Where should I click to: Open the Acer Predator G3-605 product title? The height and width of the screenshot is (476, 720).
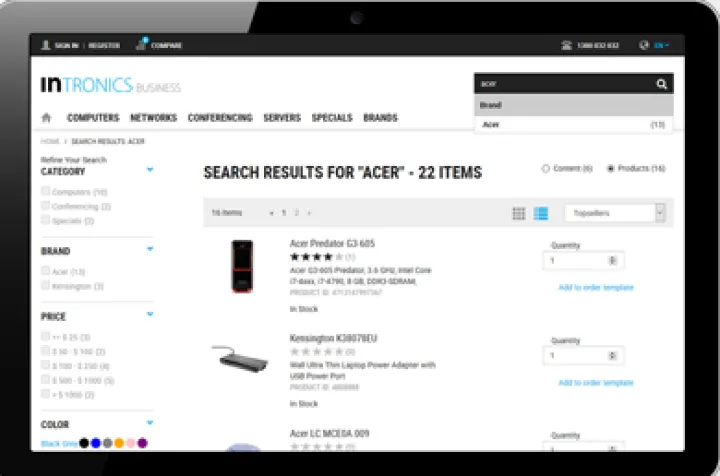332,243
